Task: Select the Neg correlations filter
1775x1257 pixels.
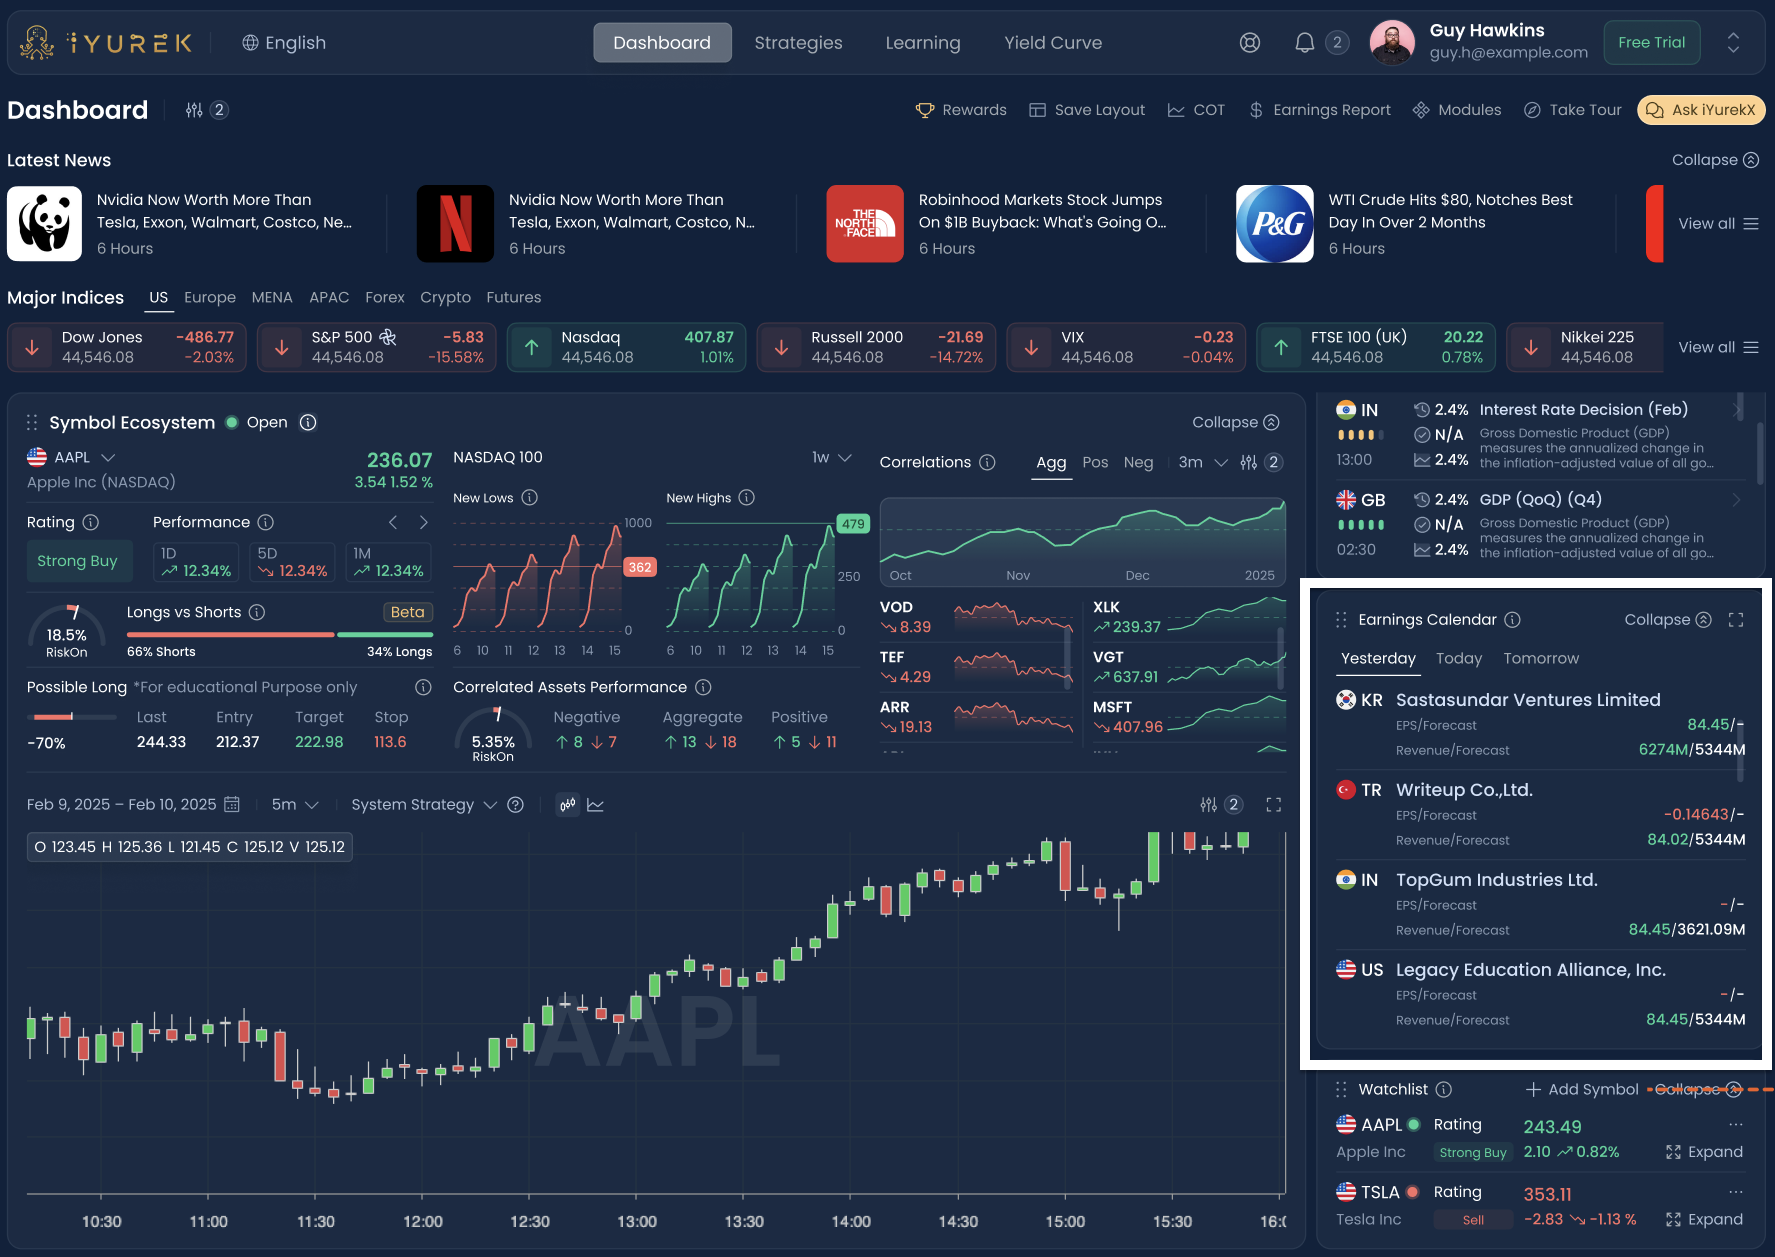Action: pos(1138,462)
